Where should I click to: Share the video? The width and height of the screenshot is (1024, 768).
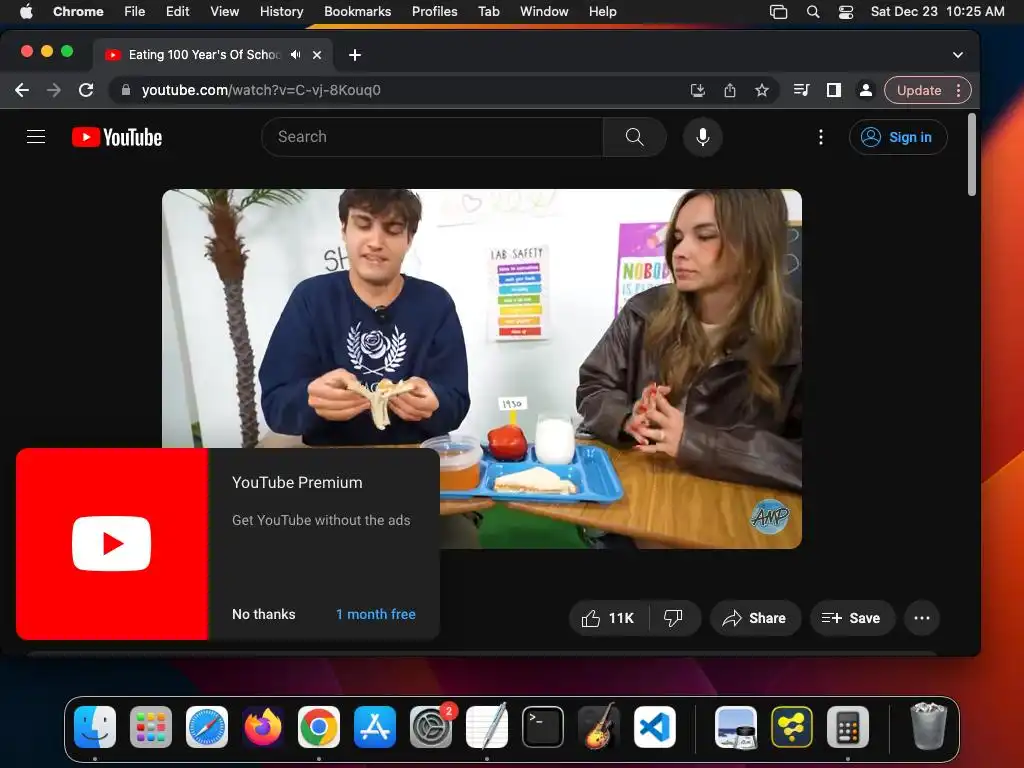point(754,618)
